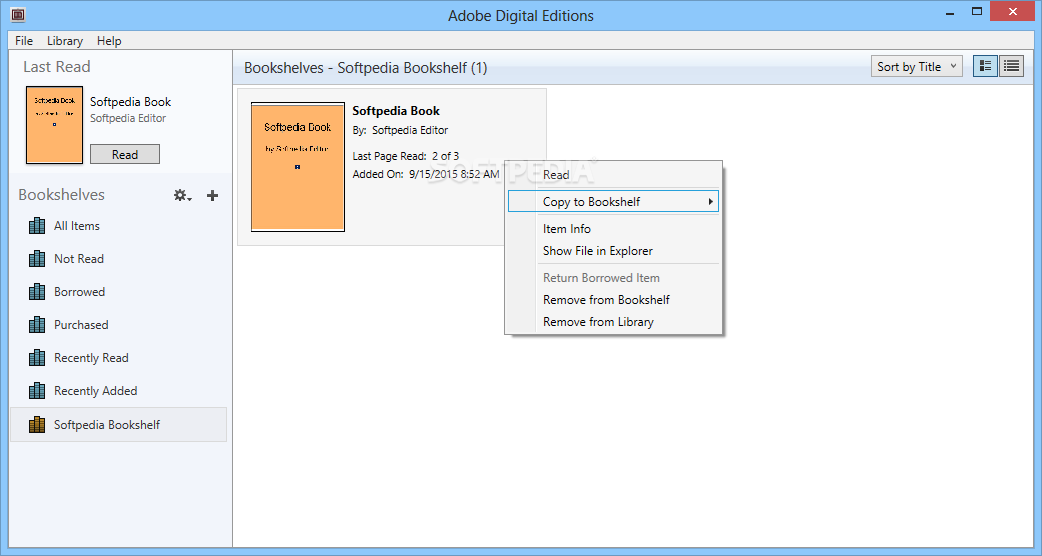Click Softpedia Editor text in Last Read
The height and width of the screenshot is (556, 1042).
click(128, 118)
